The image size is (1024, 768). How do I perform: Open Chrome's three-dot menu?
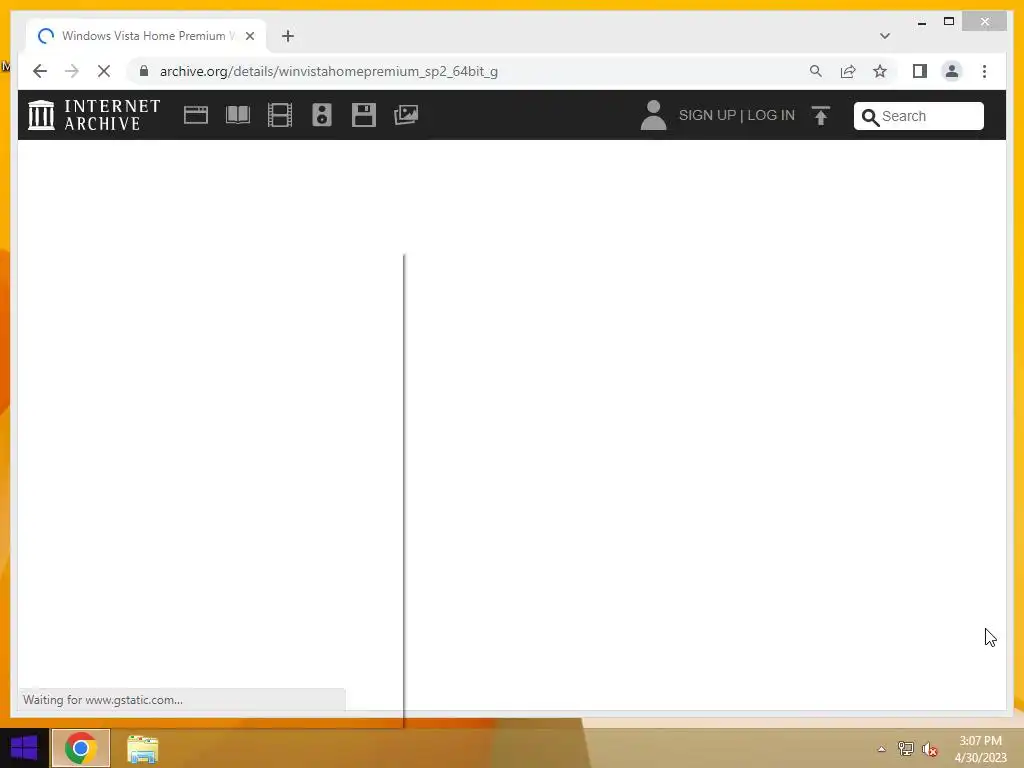click(984, 71)
